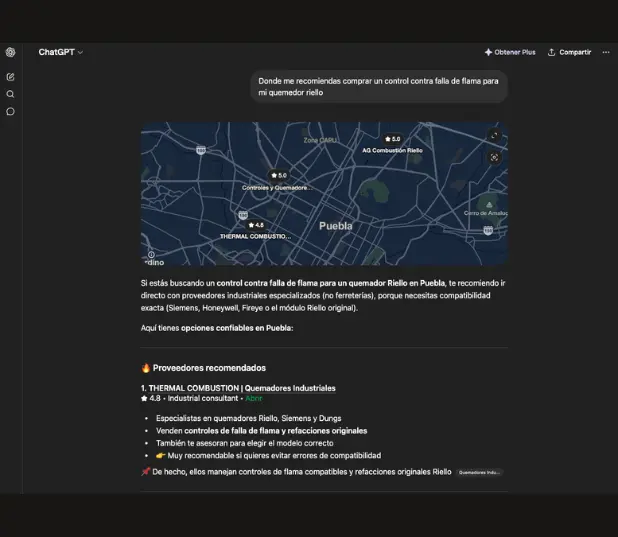This screenshot has width=618, height=537.
Task: Open the ChatGPT model selector dropdown
Action: (x=60, y=52)
